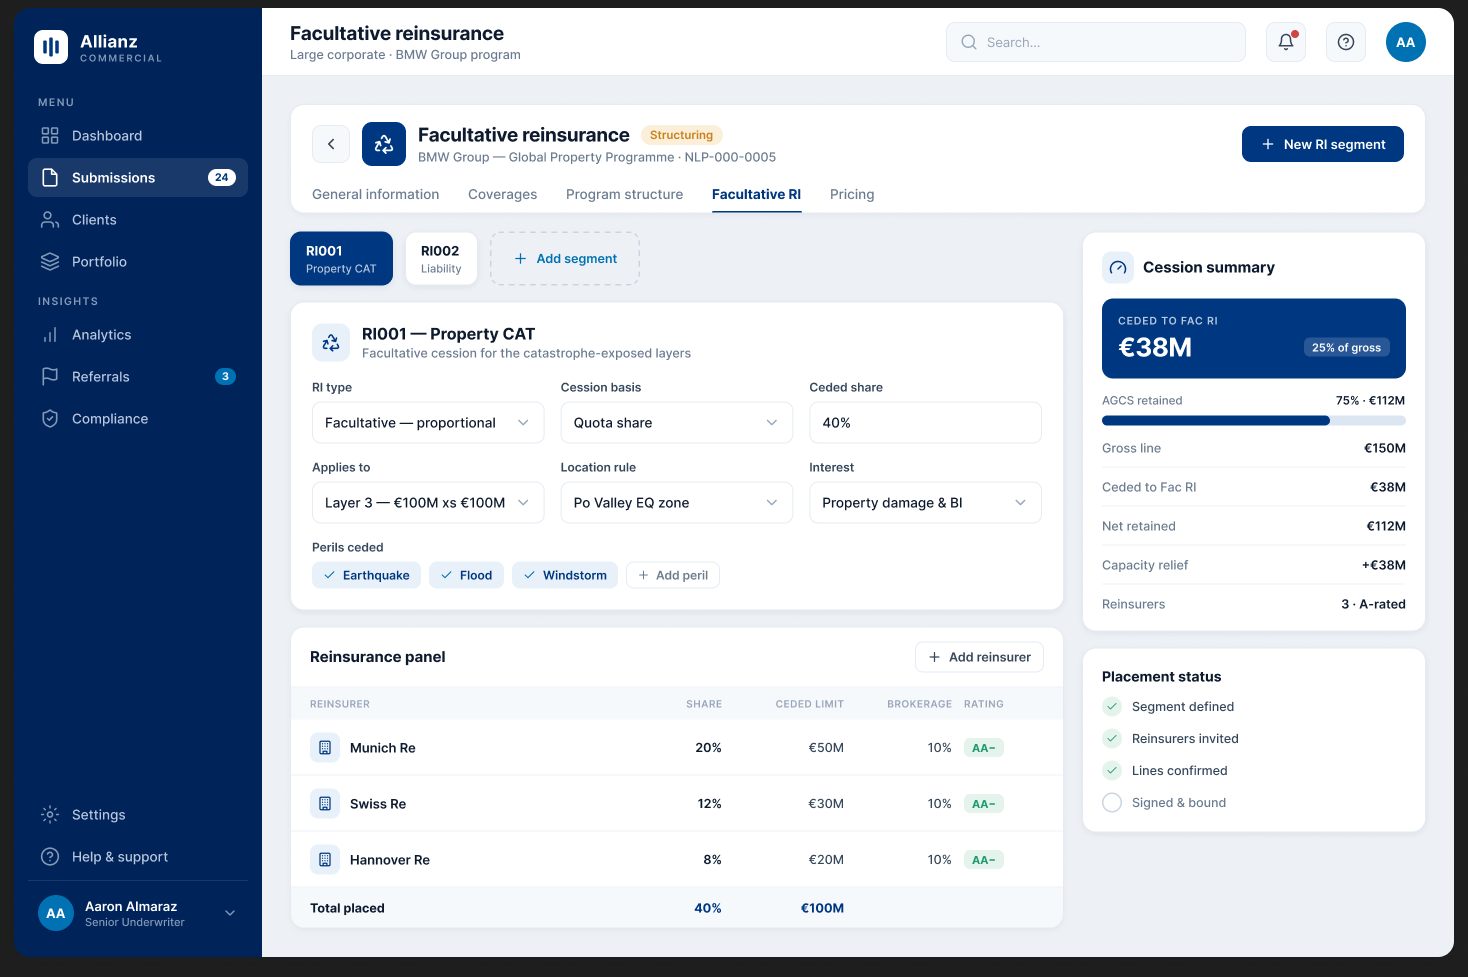Click the Search input field
The width and height of the screenshot is (1468, 977).
(1096, 42)
